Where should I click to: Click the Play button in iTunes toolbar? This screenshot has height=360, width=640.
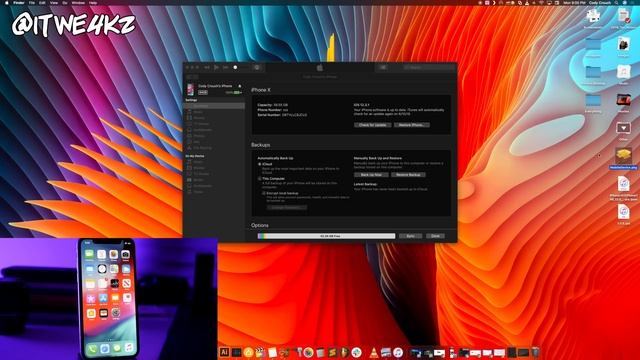(x=216, y=67)
